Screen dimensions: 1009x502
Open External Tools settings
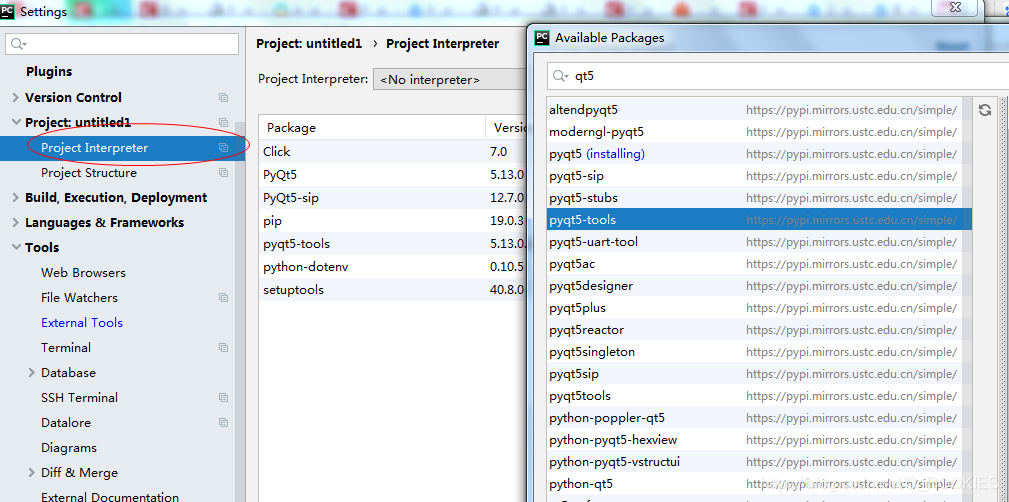(82, 322)
